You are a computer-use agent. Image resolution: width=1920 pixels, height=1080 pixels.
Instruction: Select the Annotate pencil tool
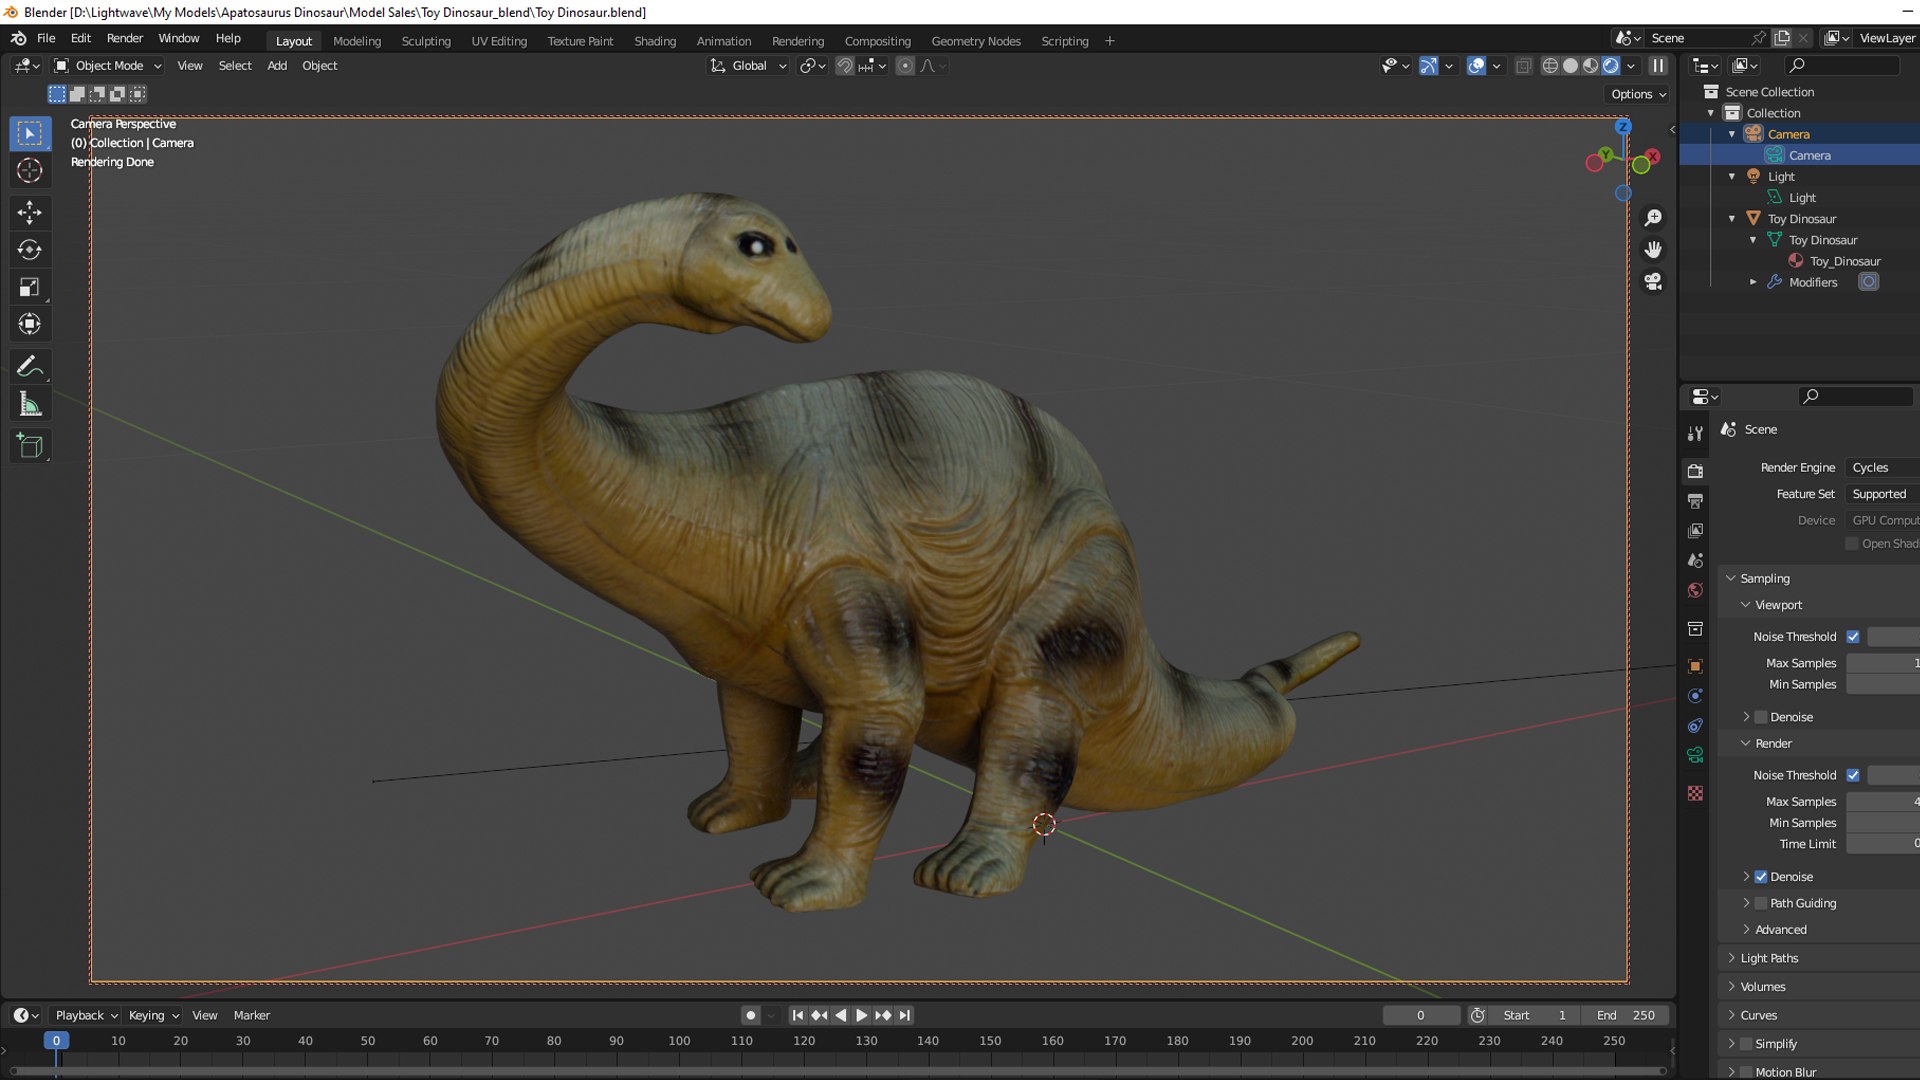pyautogui.click(x=30, y=367)
